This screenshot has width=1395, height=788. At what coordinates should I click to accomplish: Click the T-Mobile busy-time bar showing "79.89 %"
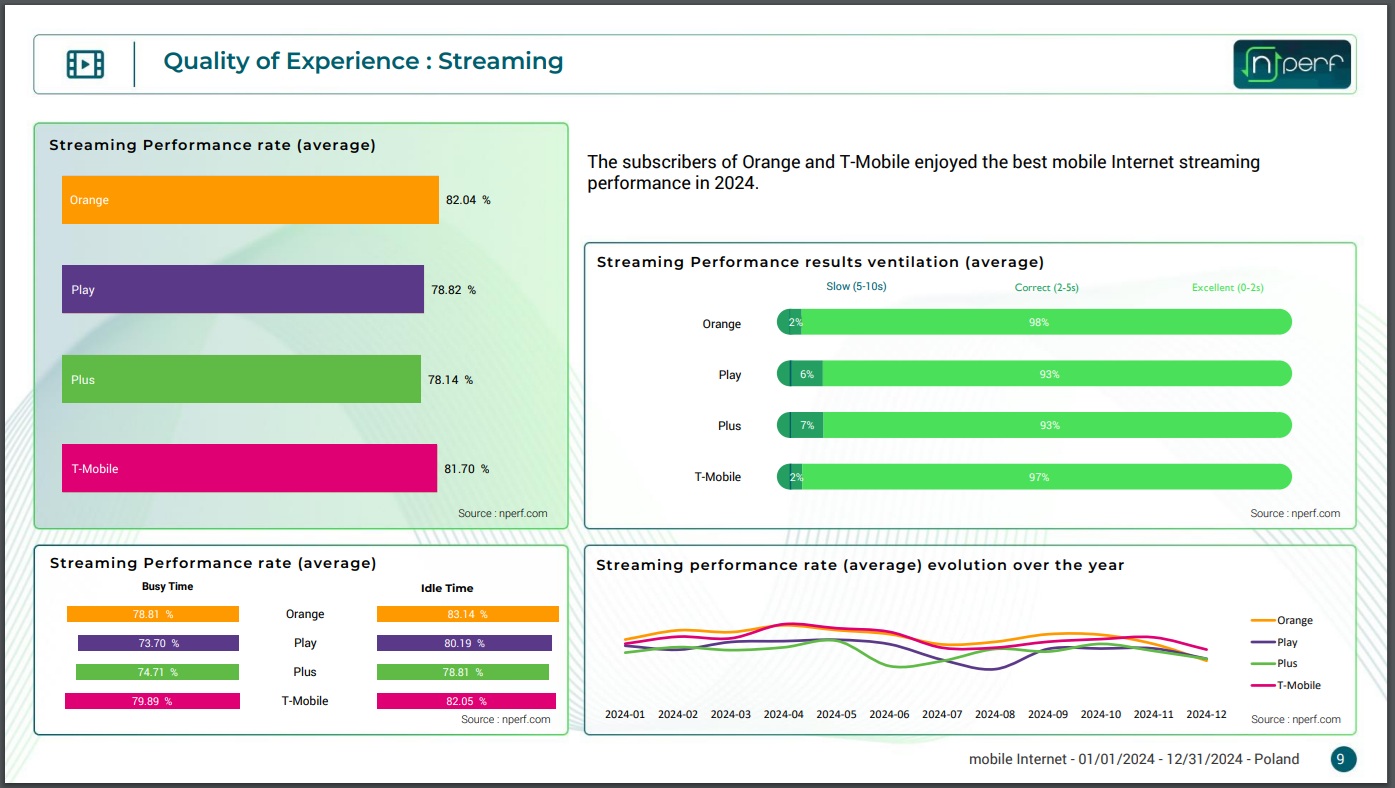152,701
